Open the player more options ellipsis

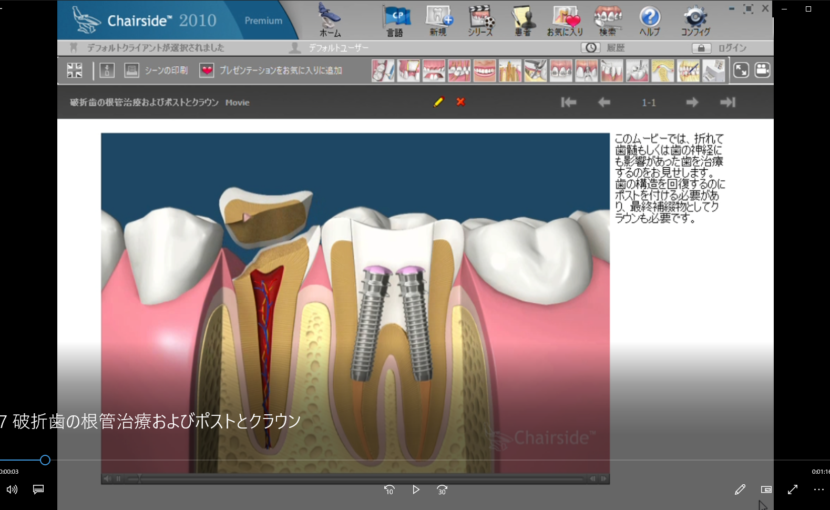[x=818, y=490]
